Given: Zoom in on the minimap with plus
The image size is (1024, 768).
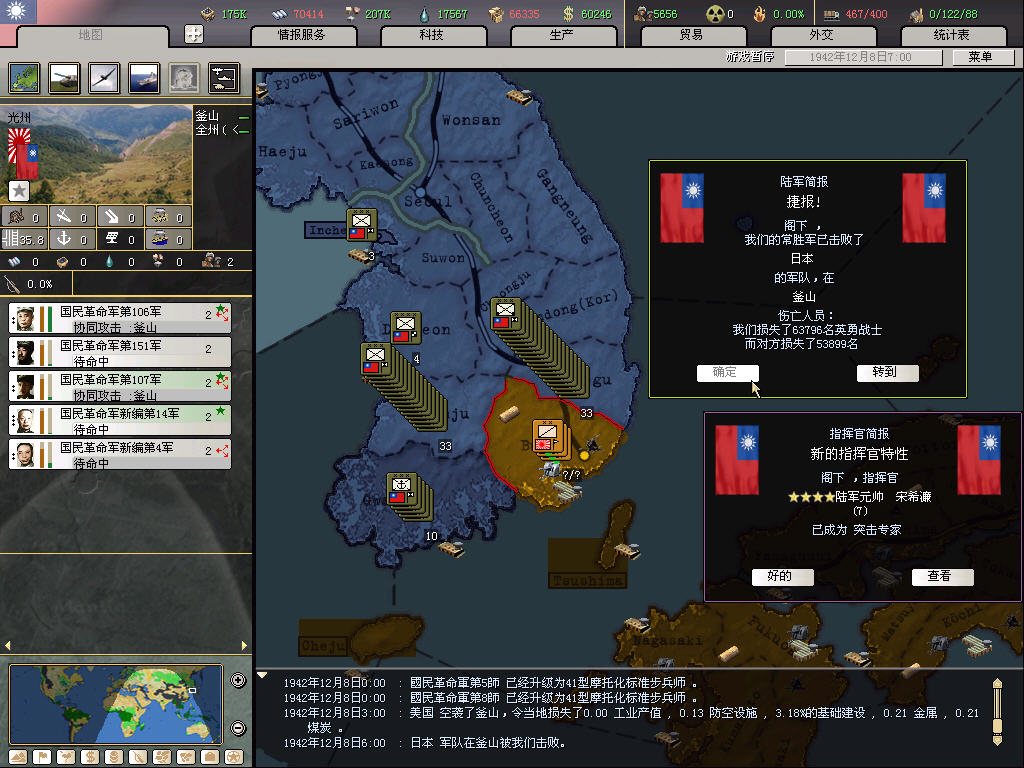Looking at the screenshot, I should click(x=238, y=681).
